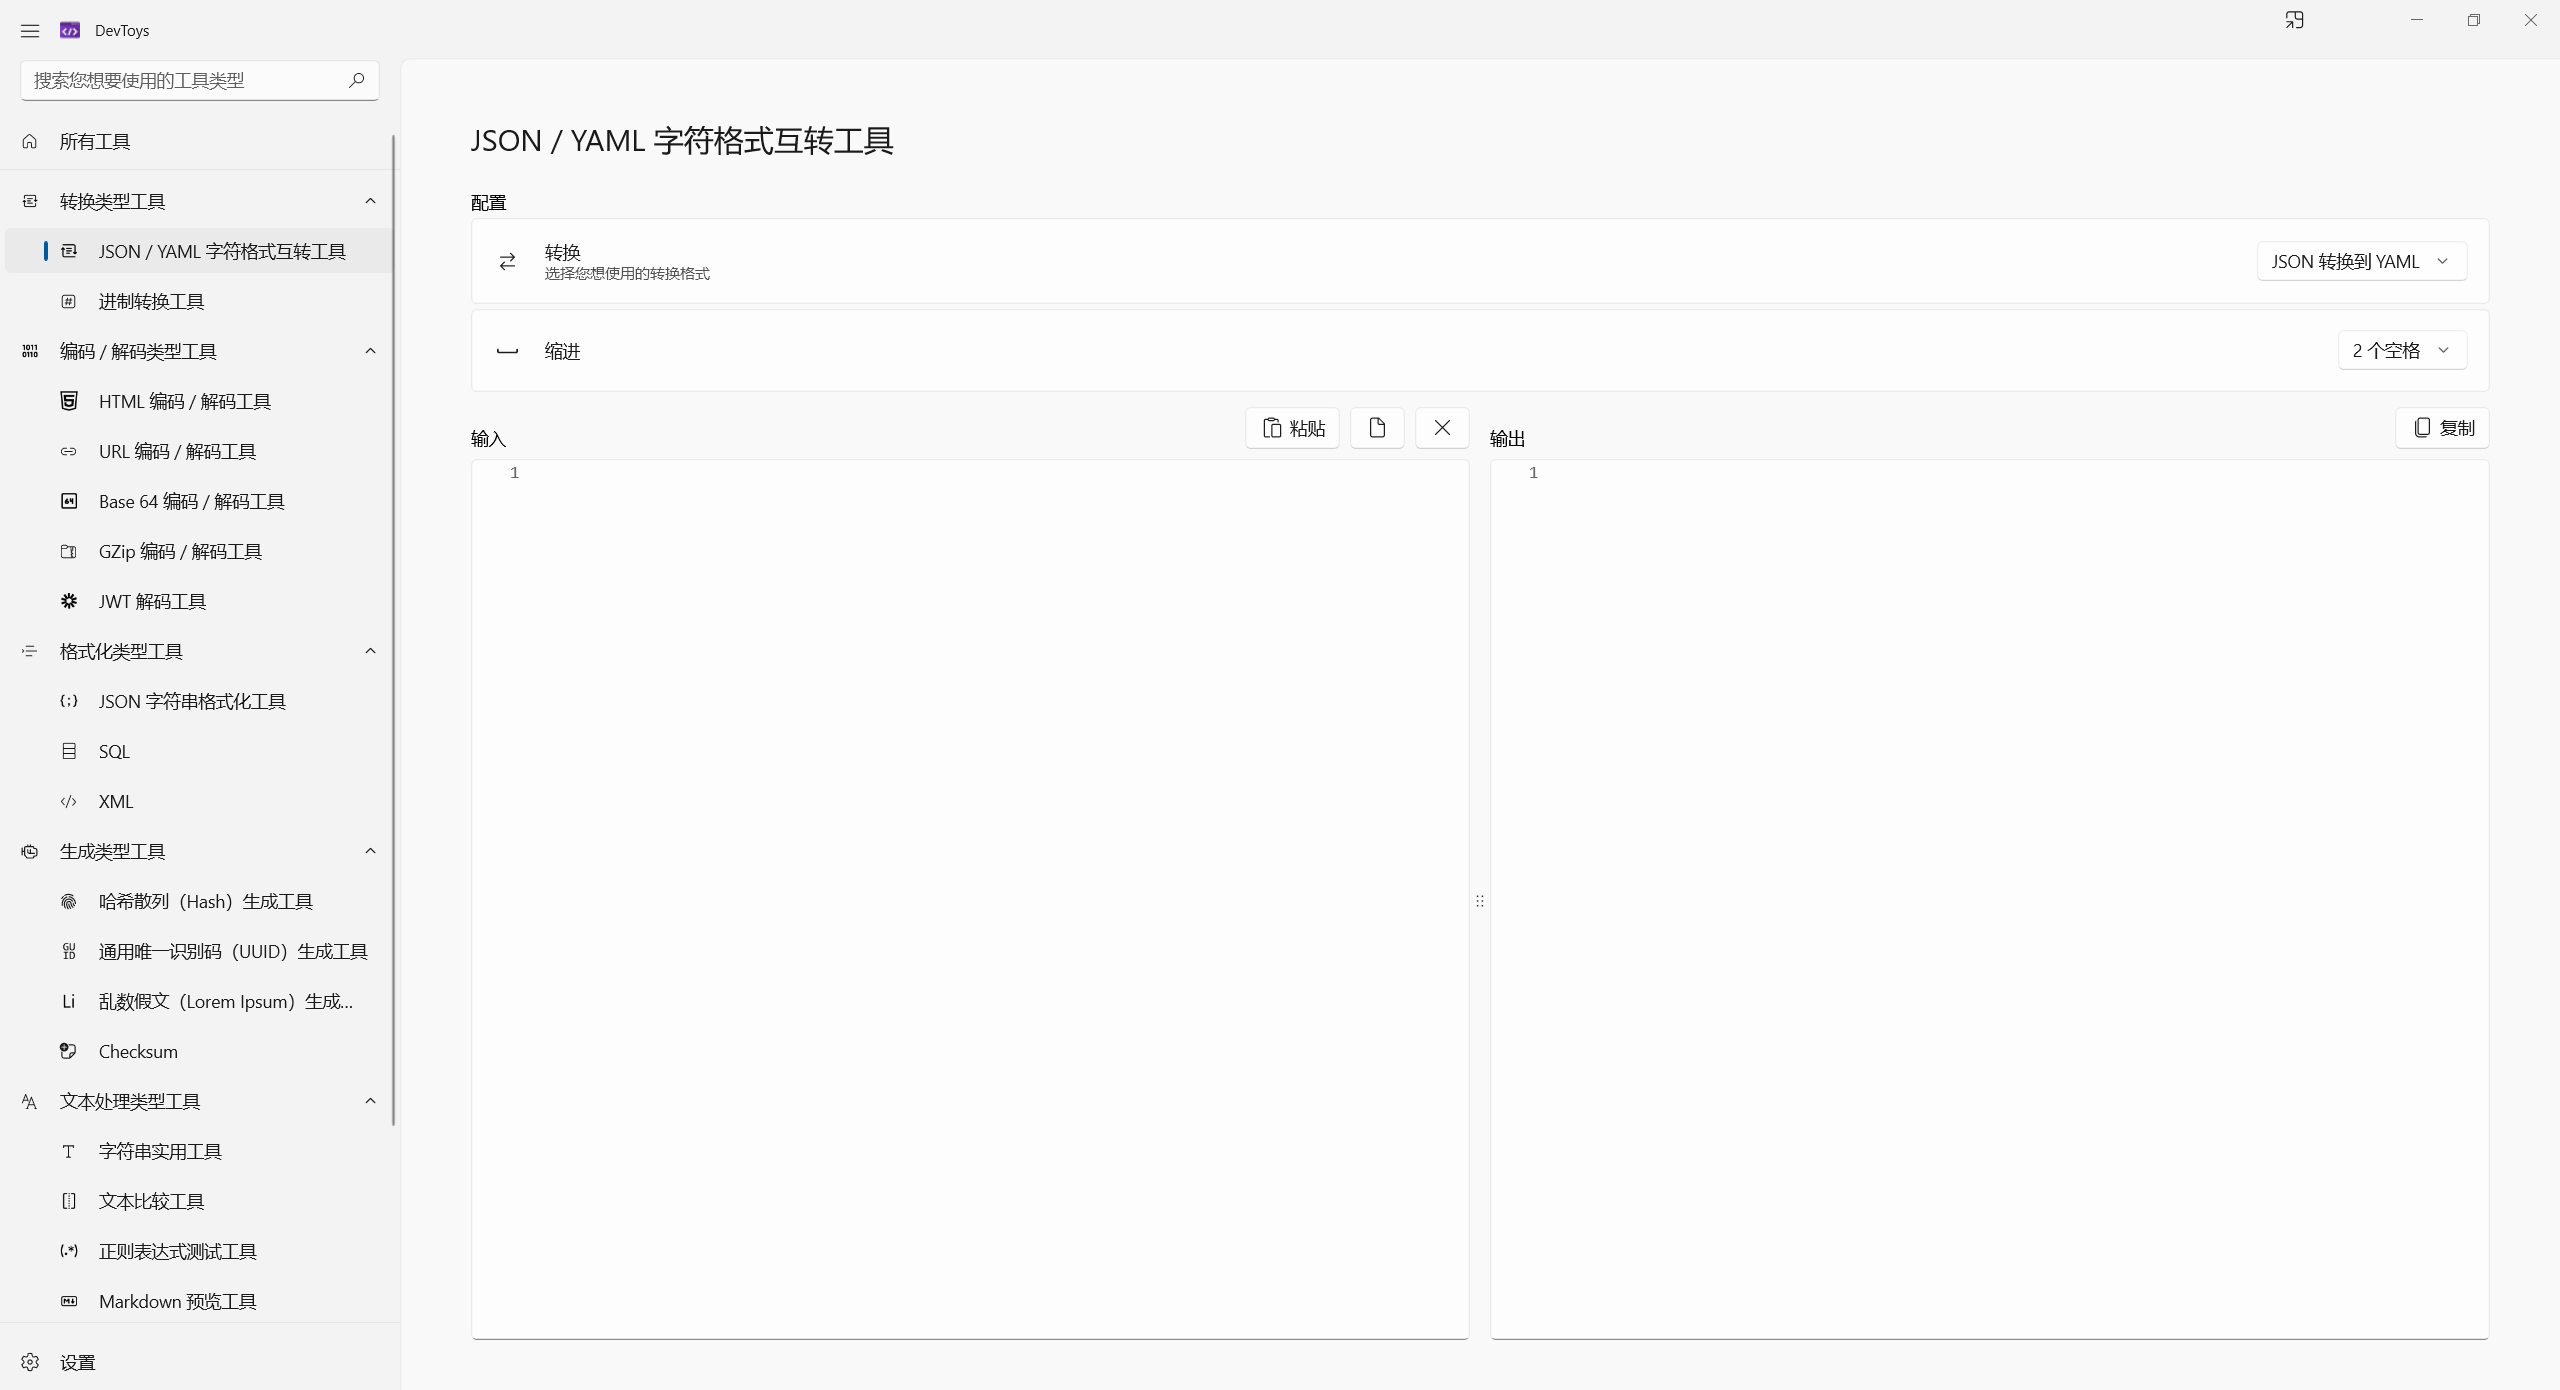
Task: Click the compact overlay mode icon
Action: click(x=2294, y=20)
